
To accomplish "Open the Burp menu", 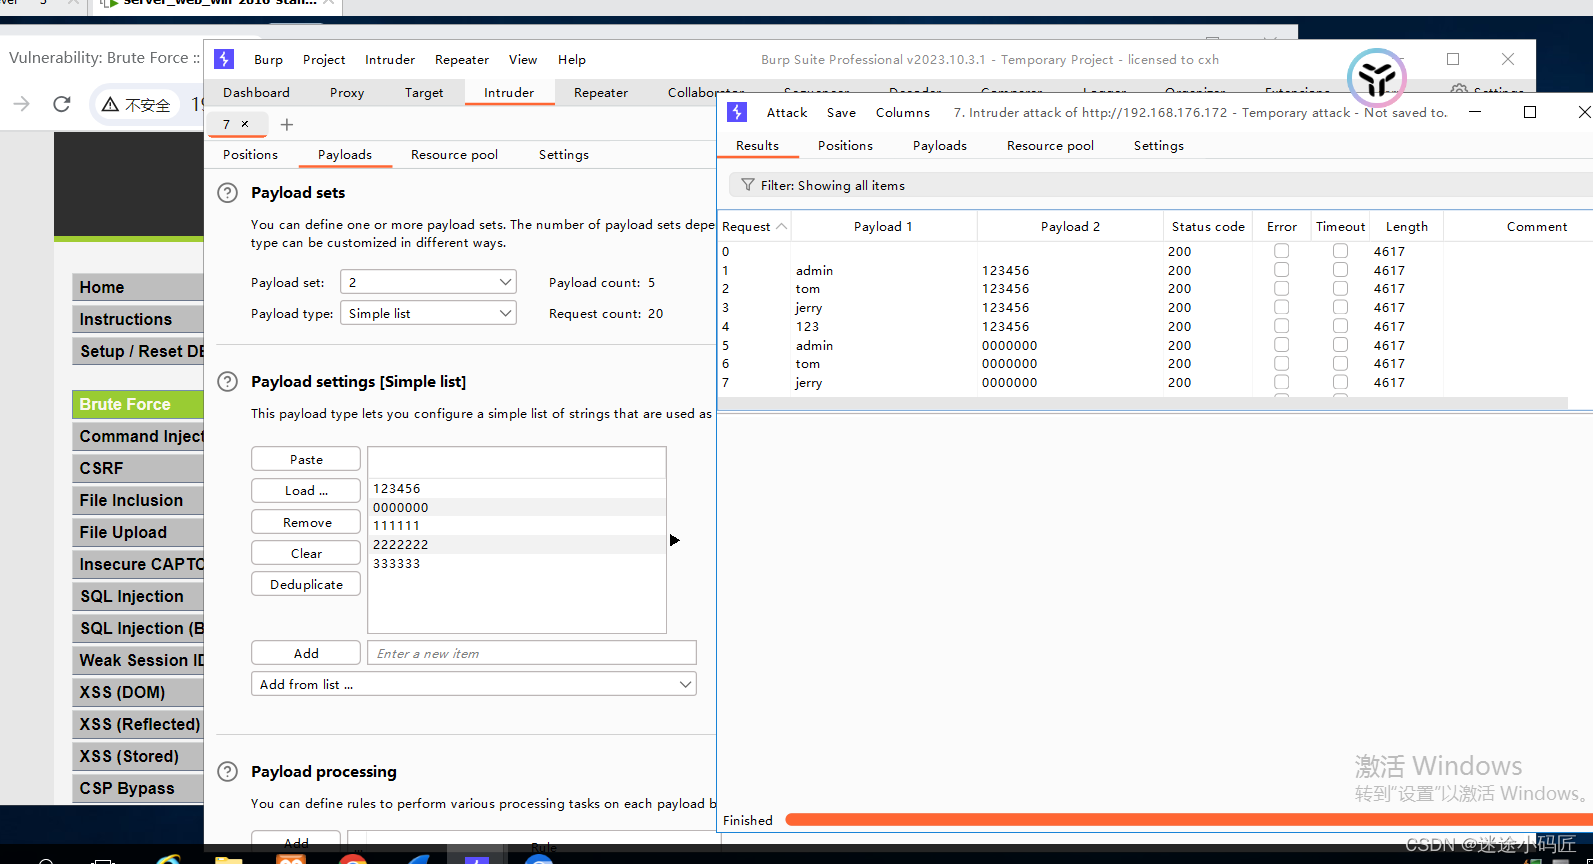I will 268,60.
